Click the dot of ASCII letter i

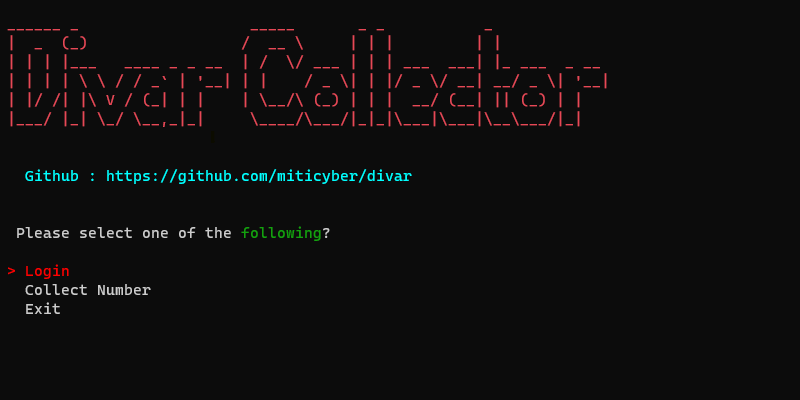pos(74,43)
